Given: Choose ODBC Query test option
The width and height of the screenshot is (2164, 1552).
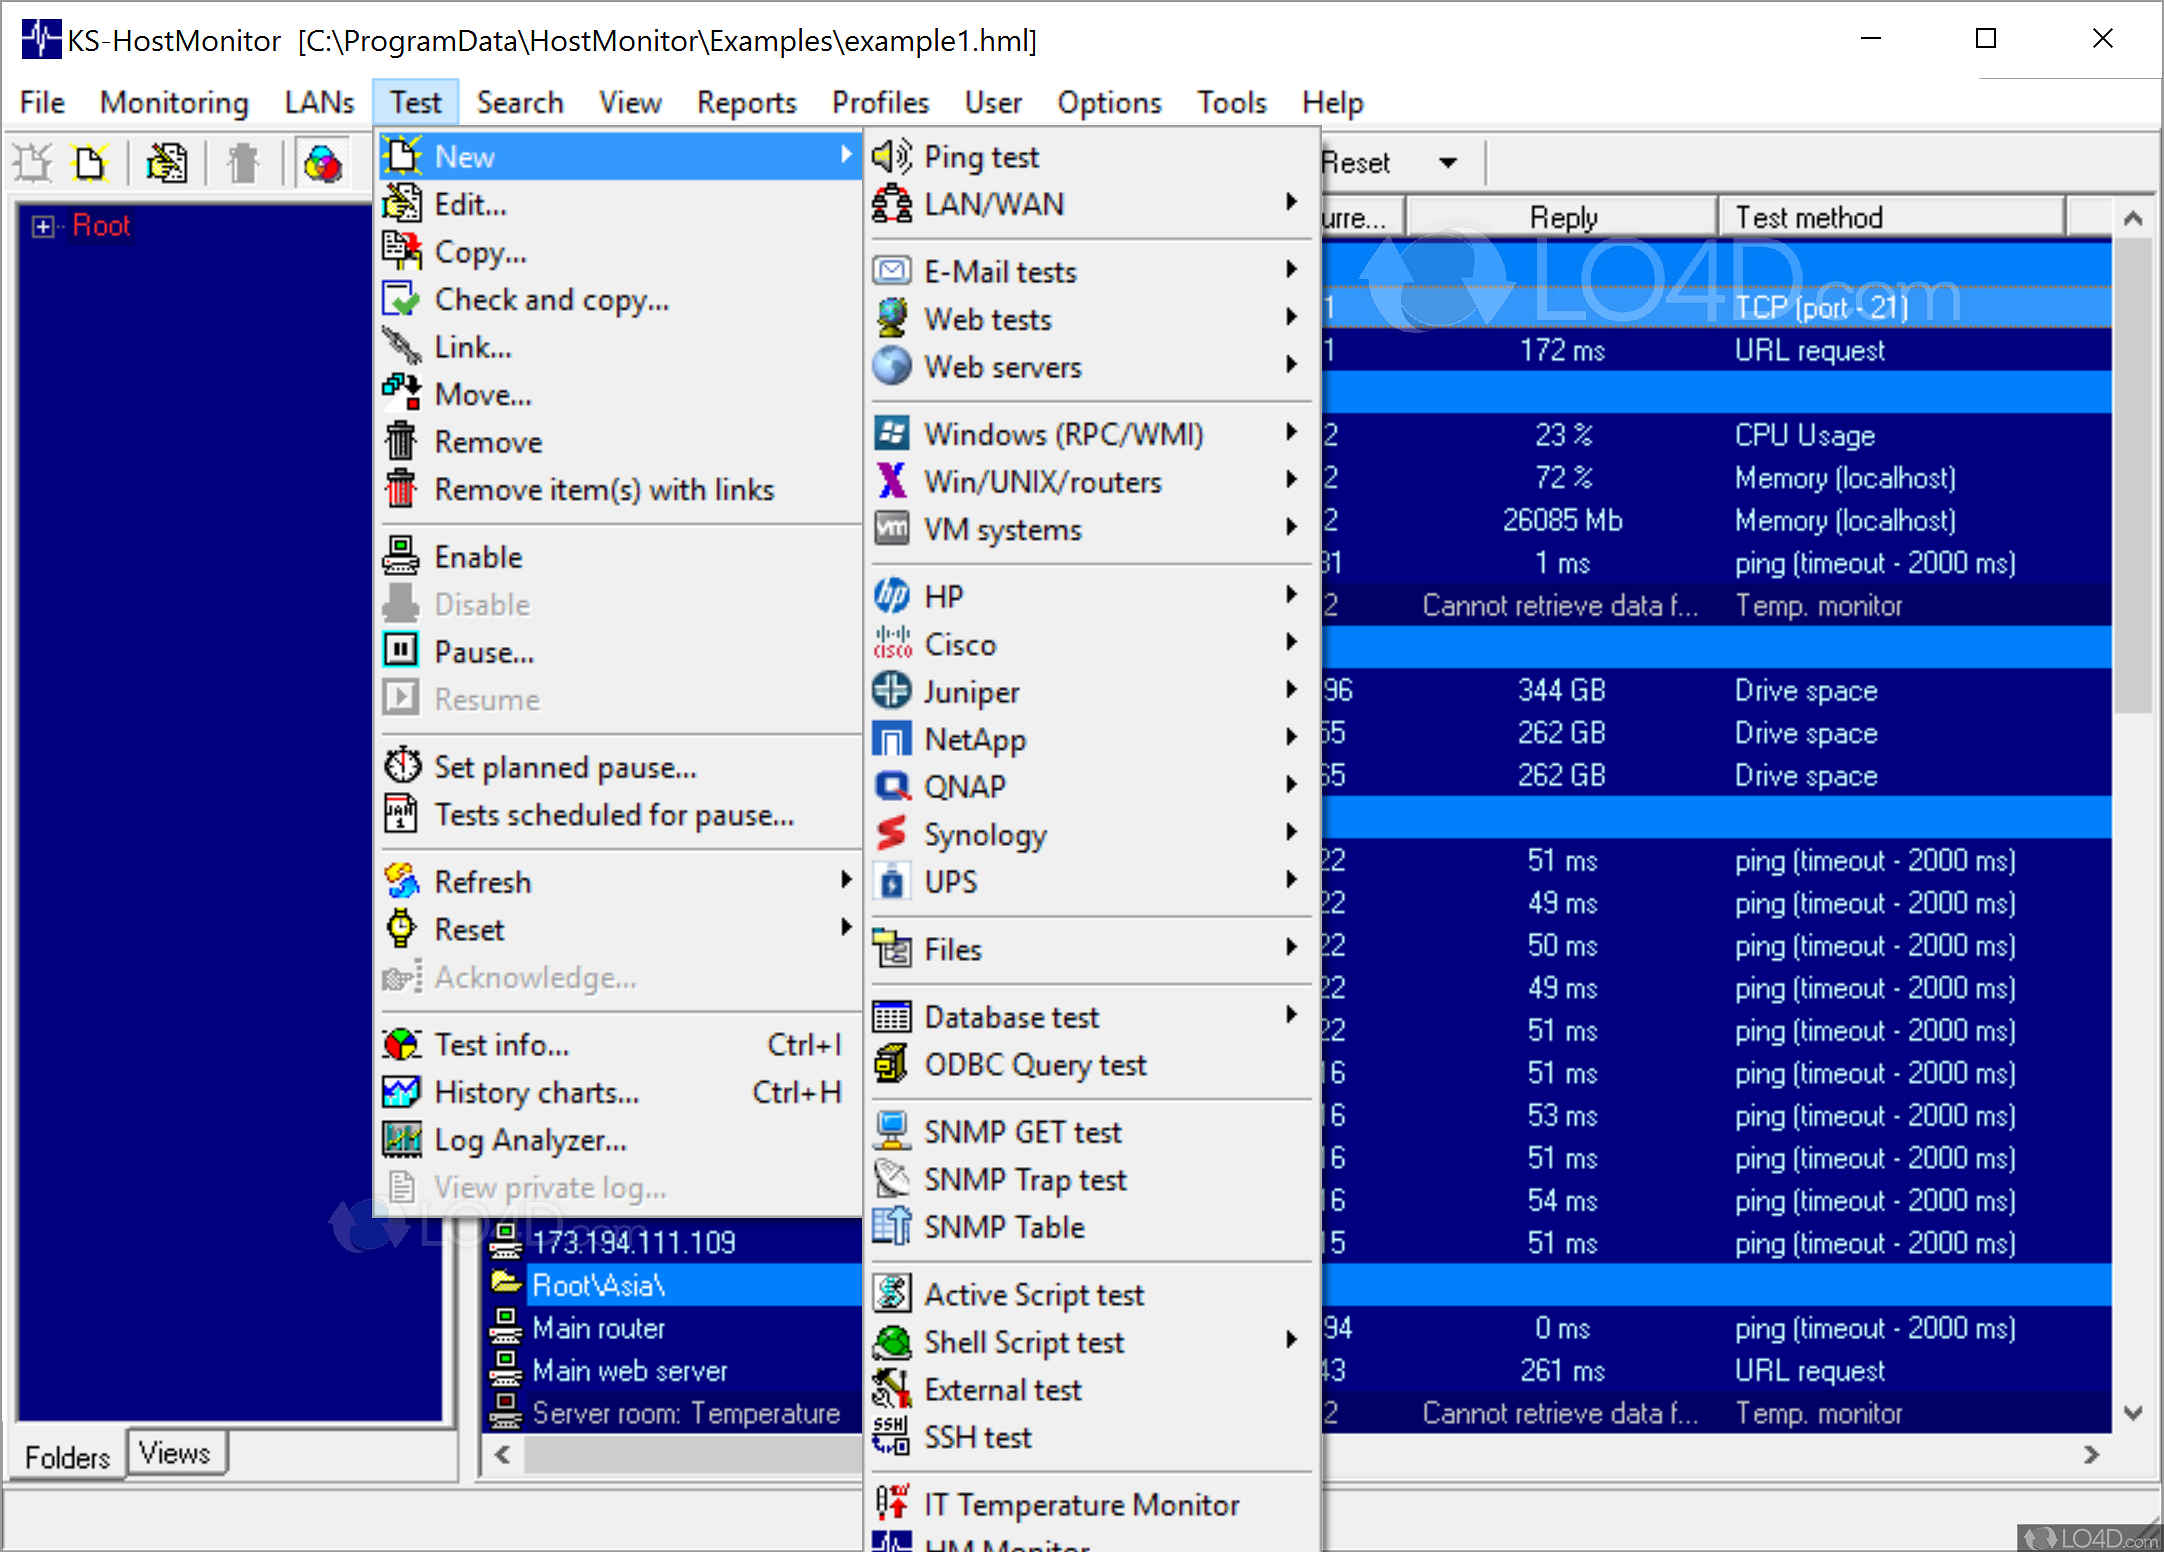Looking at the screenshot, I should click(x=1035, y=1065).
